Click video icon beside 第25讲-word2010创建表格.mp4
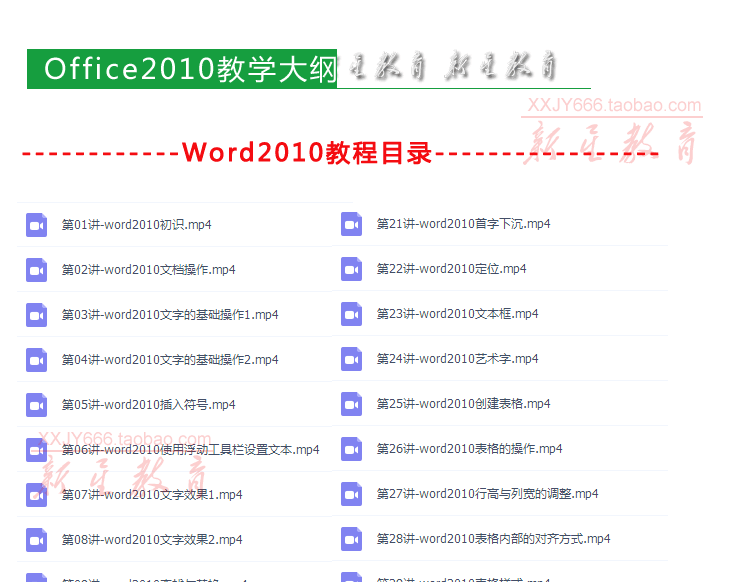This screenshot has width=749, height=582. point(352,404)
